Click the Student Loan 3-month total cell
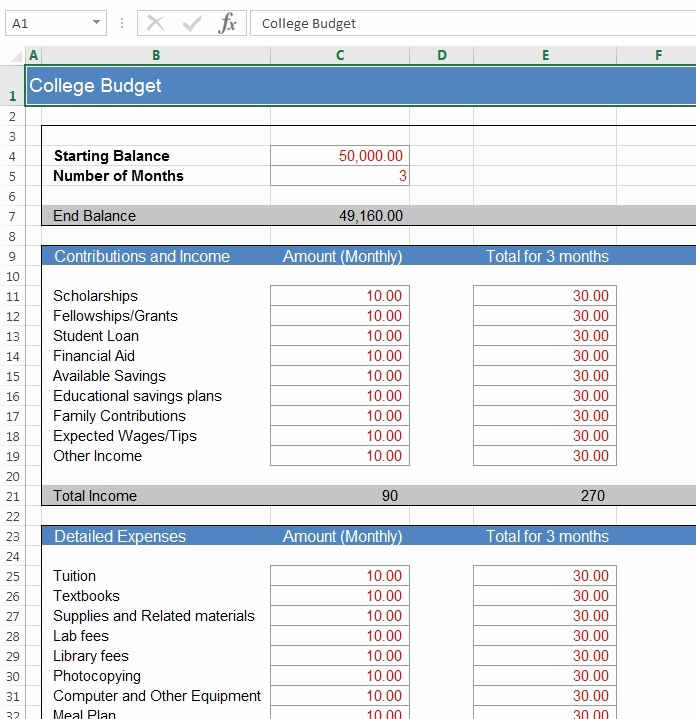Image resolution: width=696 pixels, height=719 pixels. point(545,336)
